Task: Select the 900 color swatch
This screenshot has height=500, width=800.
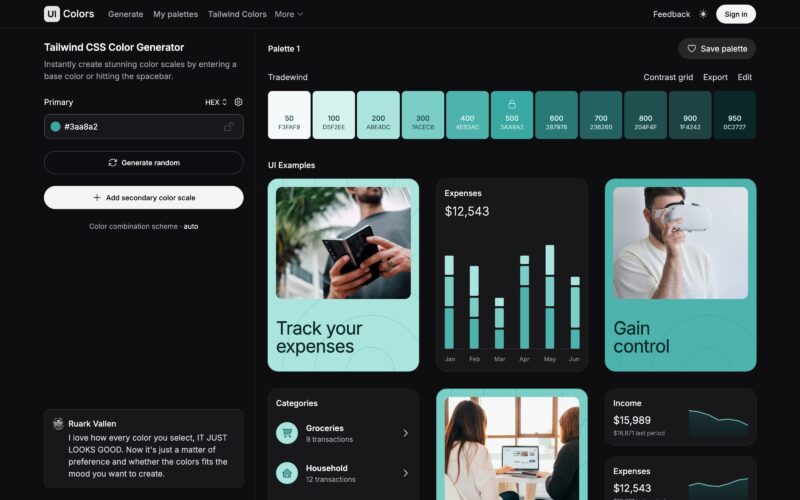Action: pos(690,115)
